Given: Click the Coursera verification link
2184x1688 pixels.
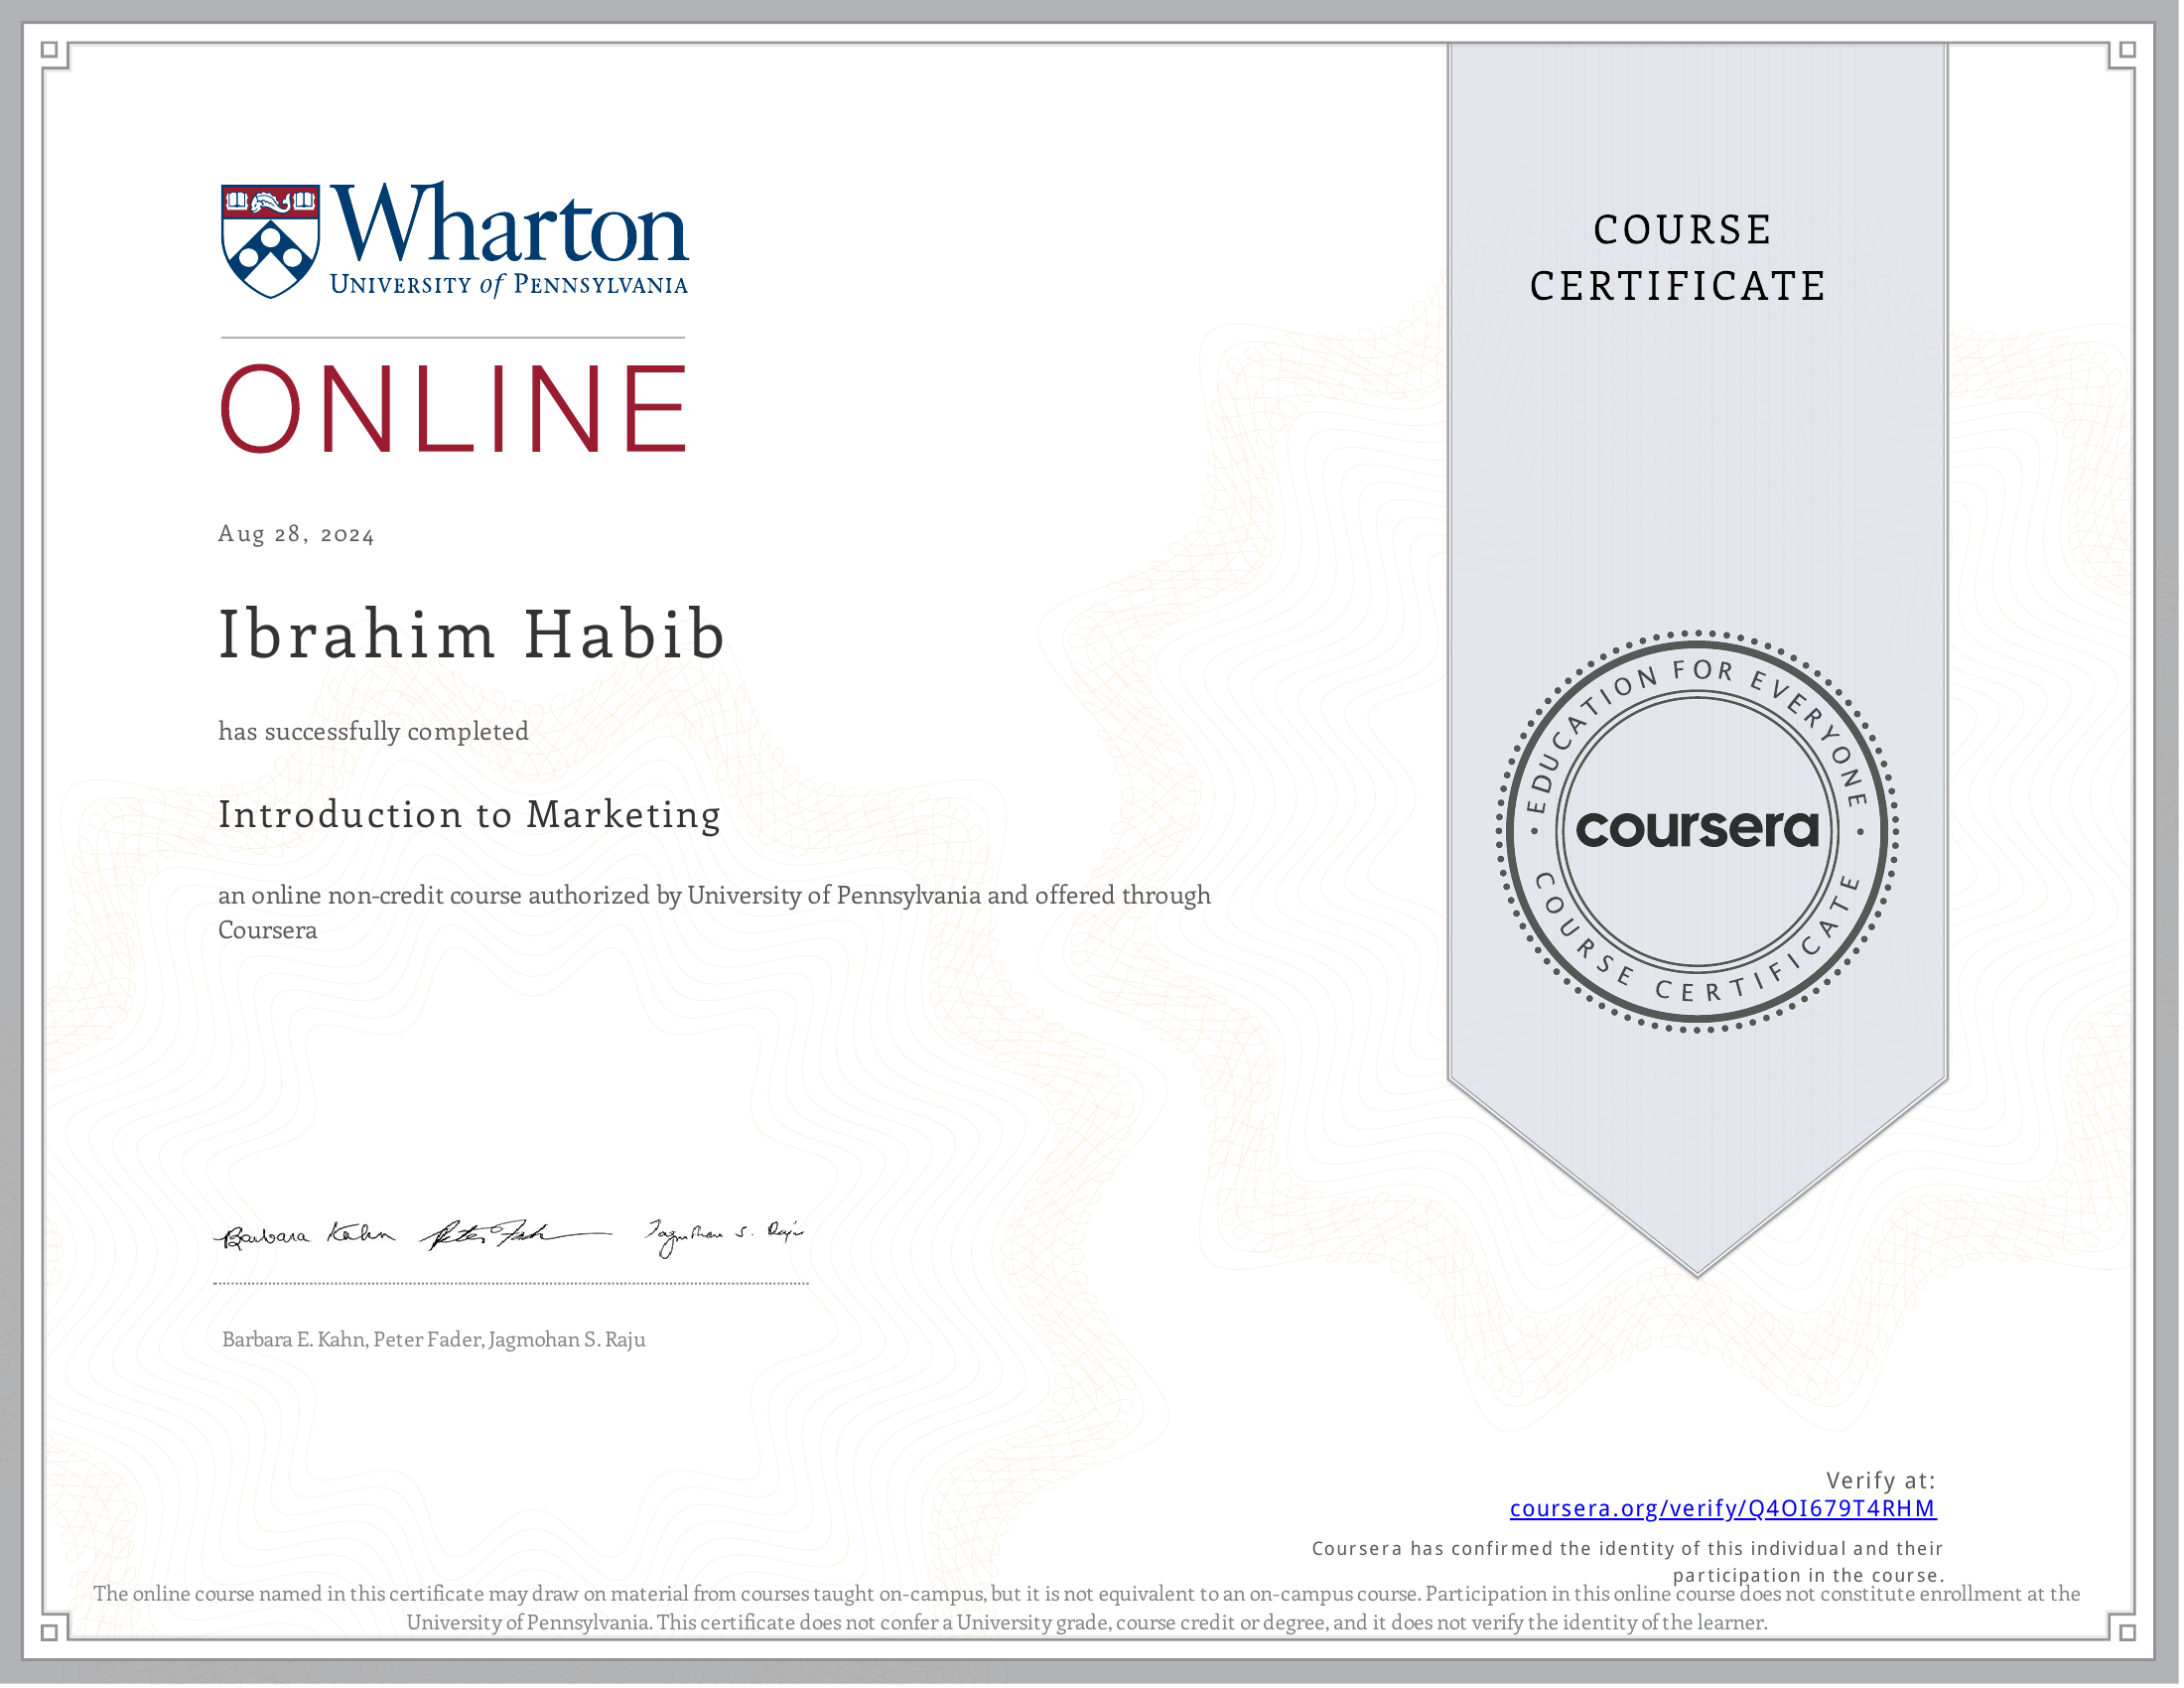Looking at the screenshot, I should click(1724, 1510).
